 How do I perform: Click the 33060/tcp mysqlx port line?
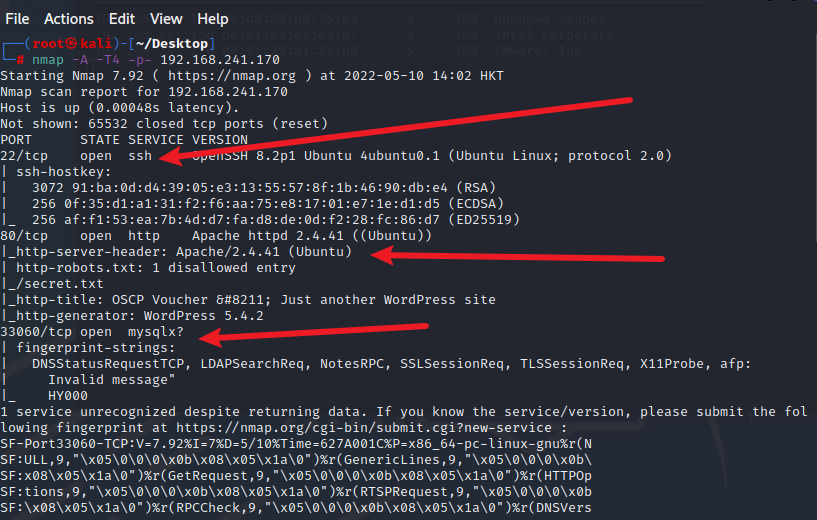click(x=92, y=332)
